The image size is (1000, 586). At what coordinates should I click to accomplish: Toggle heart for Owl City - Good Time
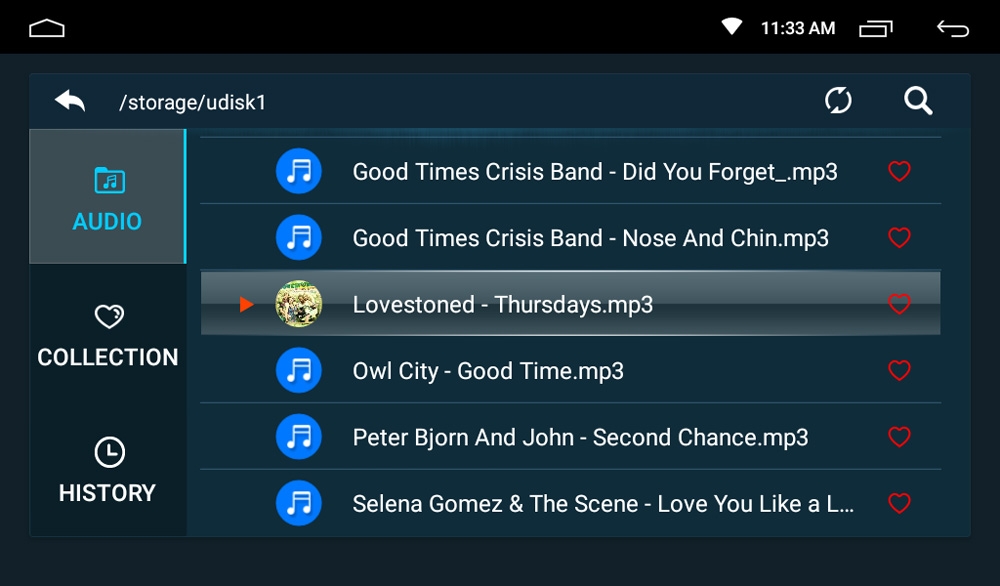coord(899,371)
